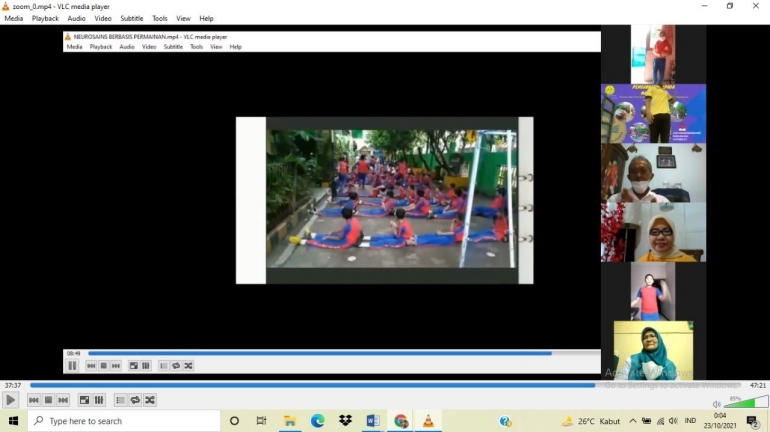
Task: Open Media menu in outer VLC
Action: [x=13, y=18]
